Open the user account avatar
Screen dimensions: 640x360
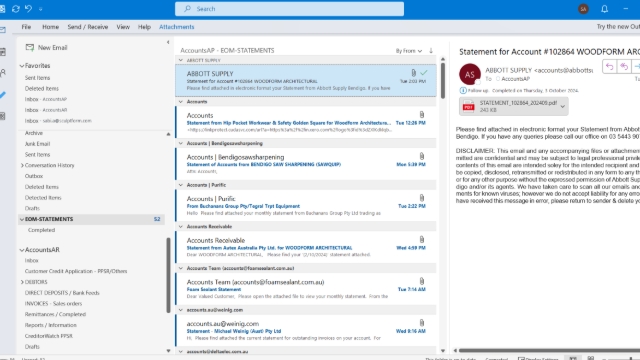tap(583, 9)
